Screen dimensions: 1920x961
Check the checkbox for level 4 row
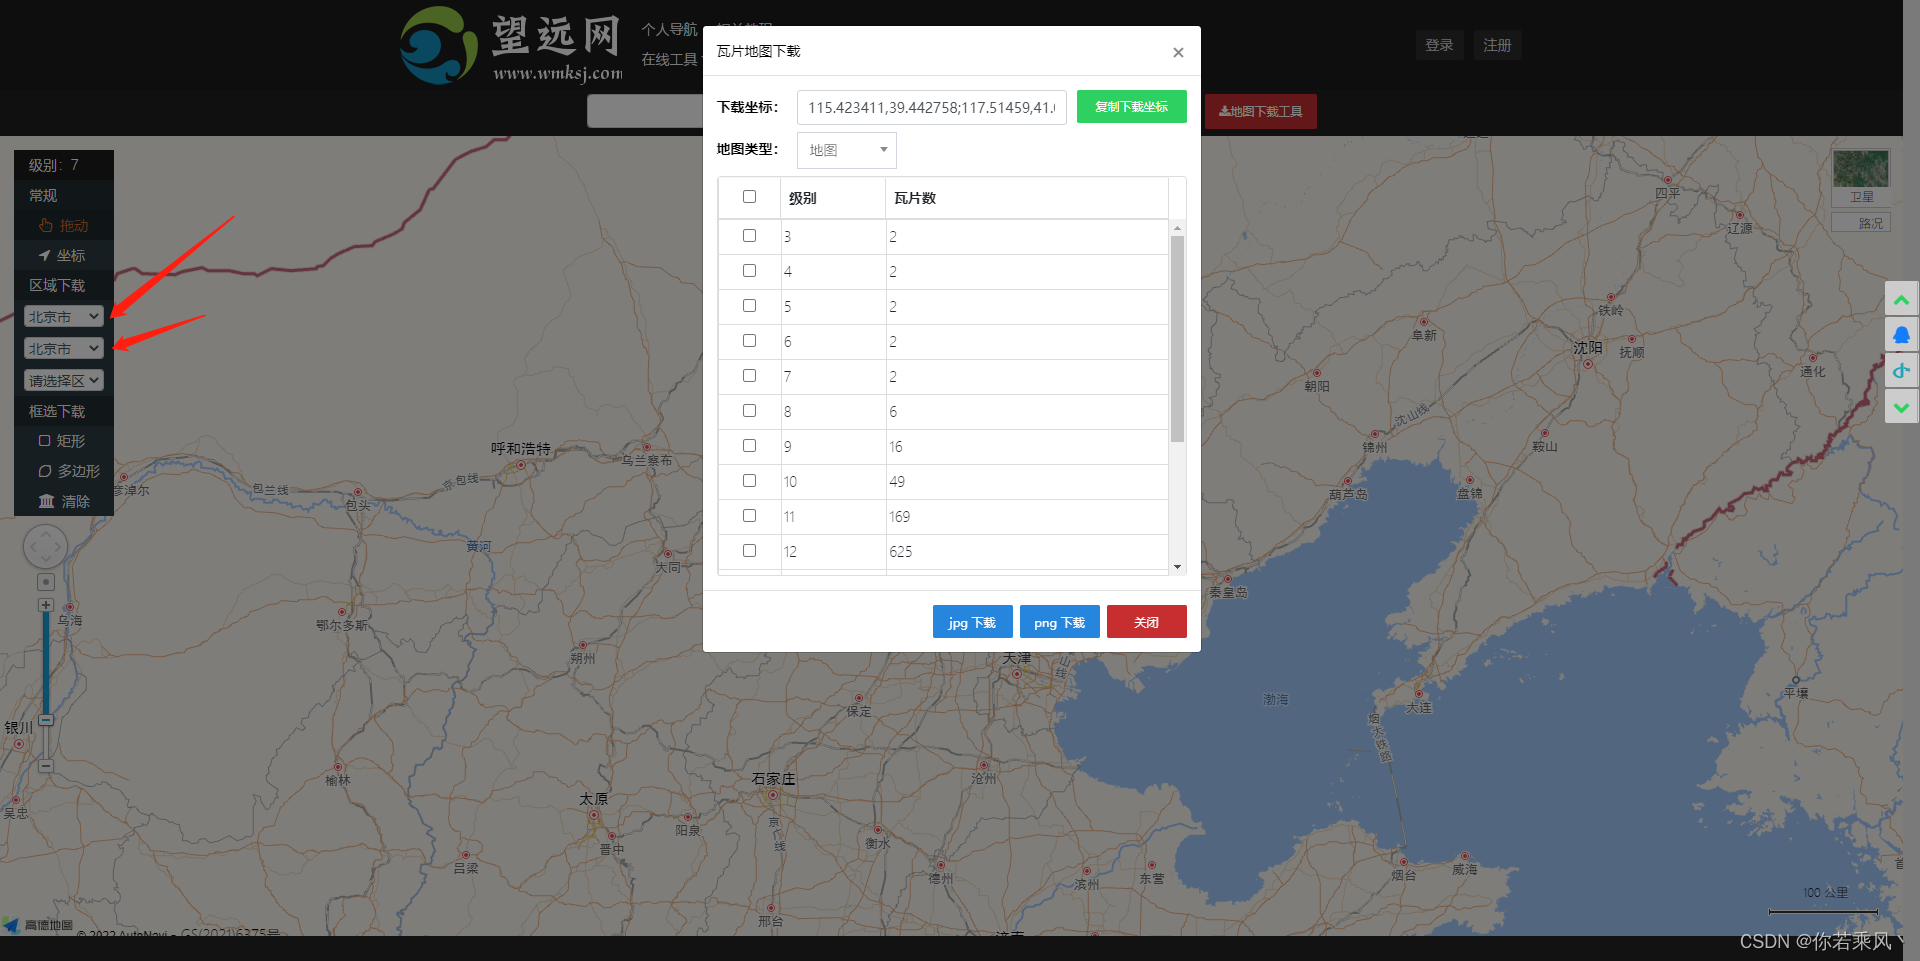[749, 271]
